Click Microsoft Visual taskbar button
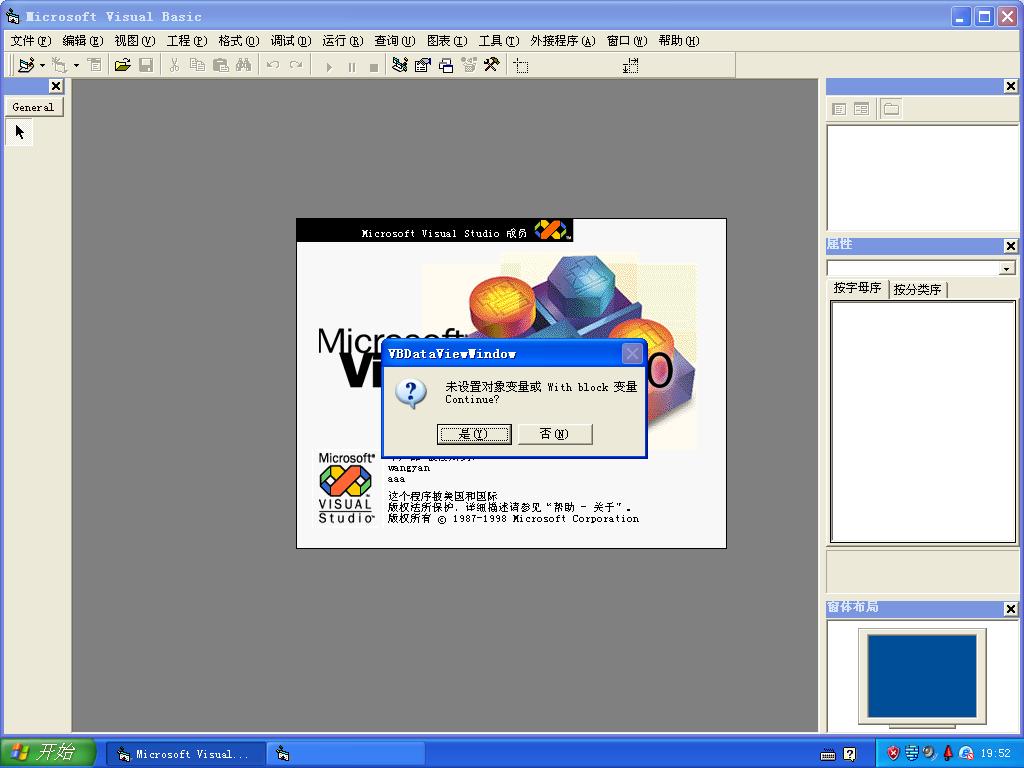 185,754
